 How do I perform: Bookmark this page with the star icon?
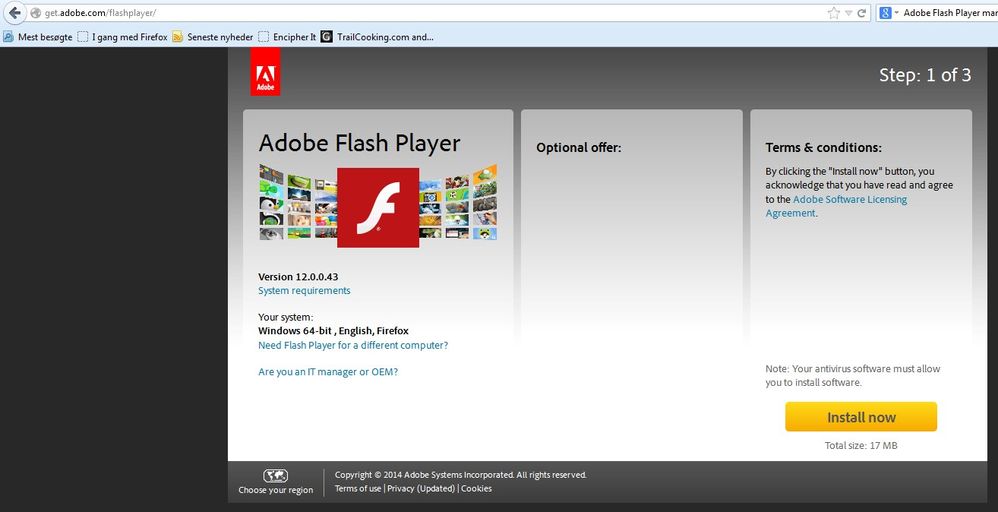coord(833,13)
